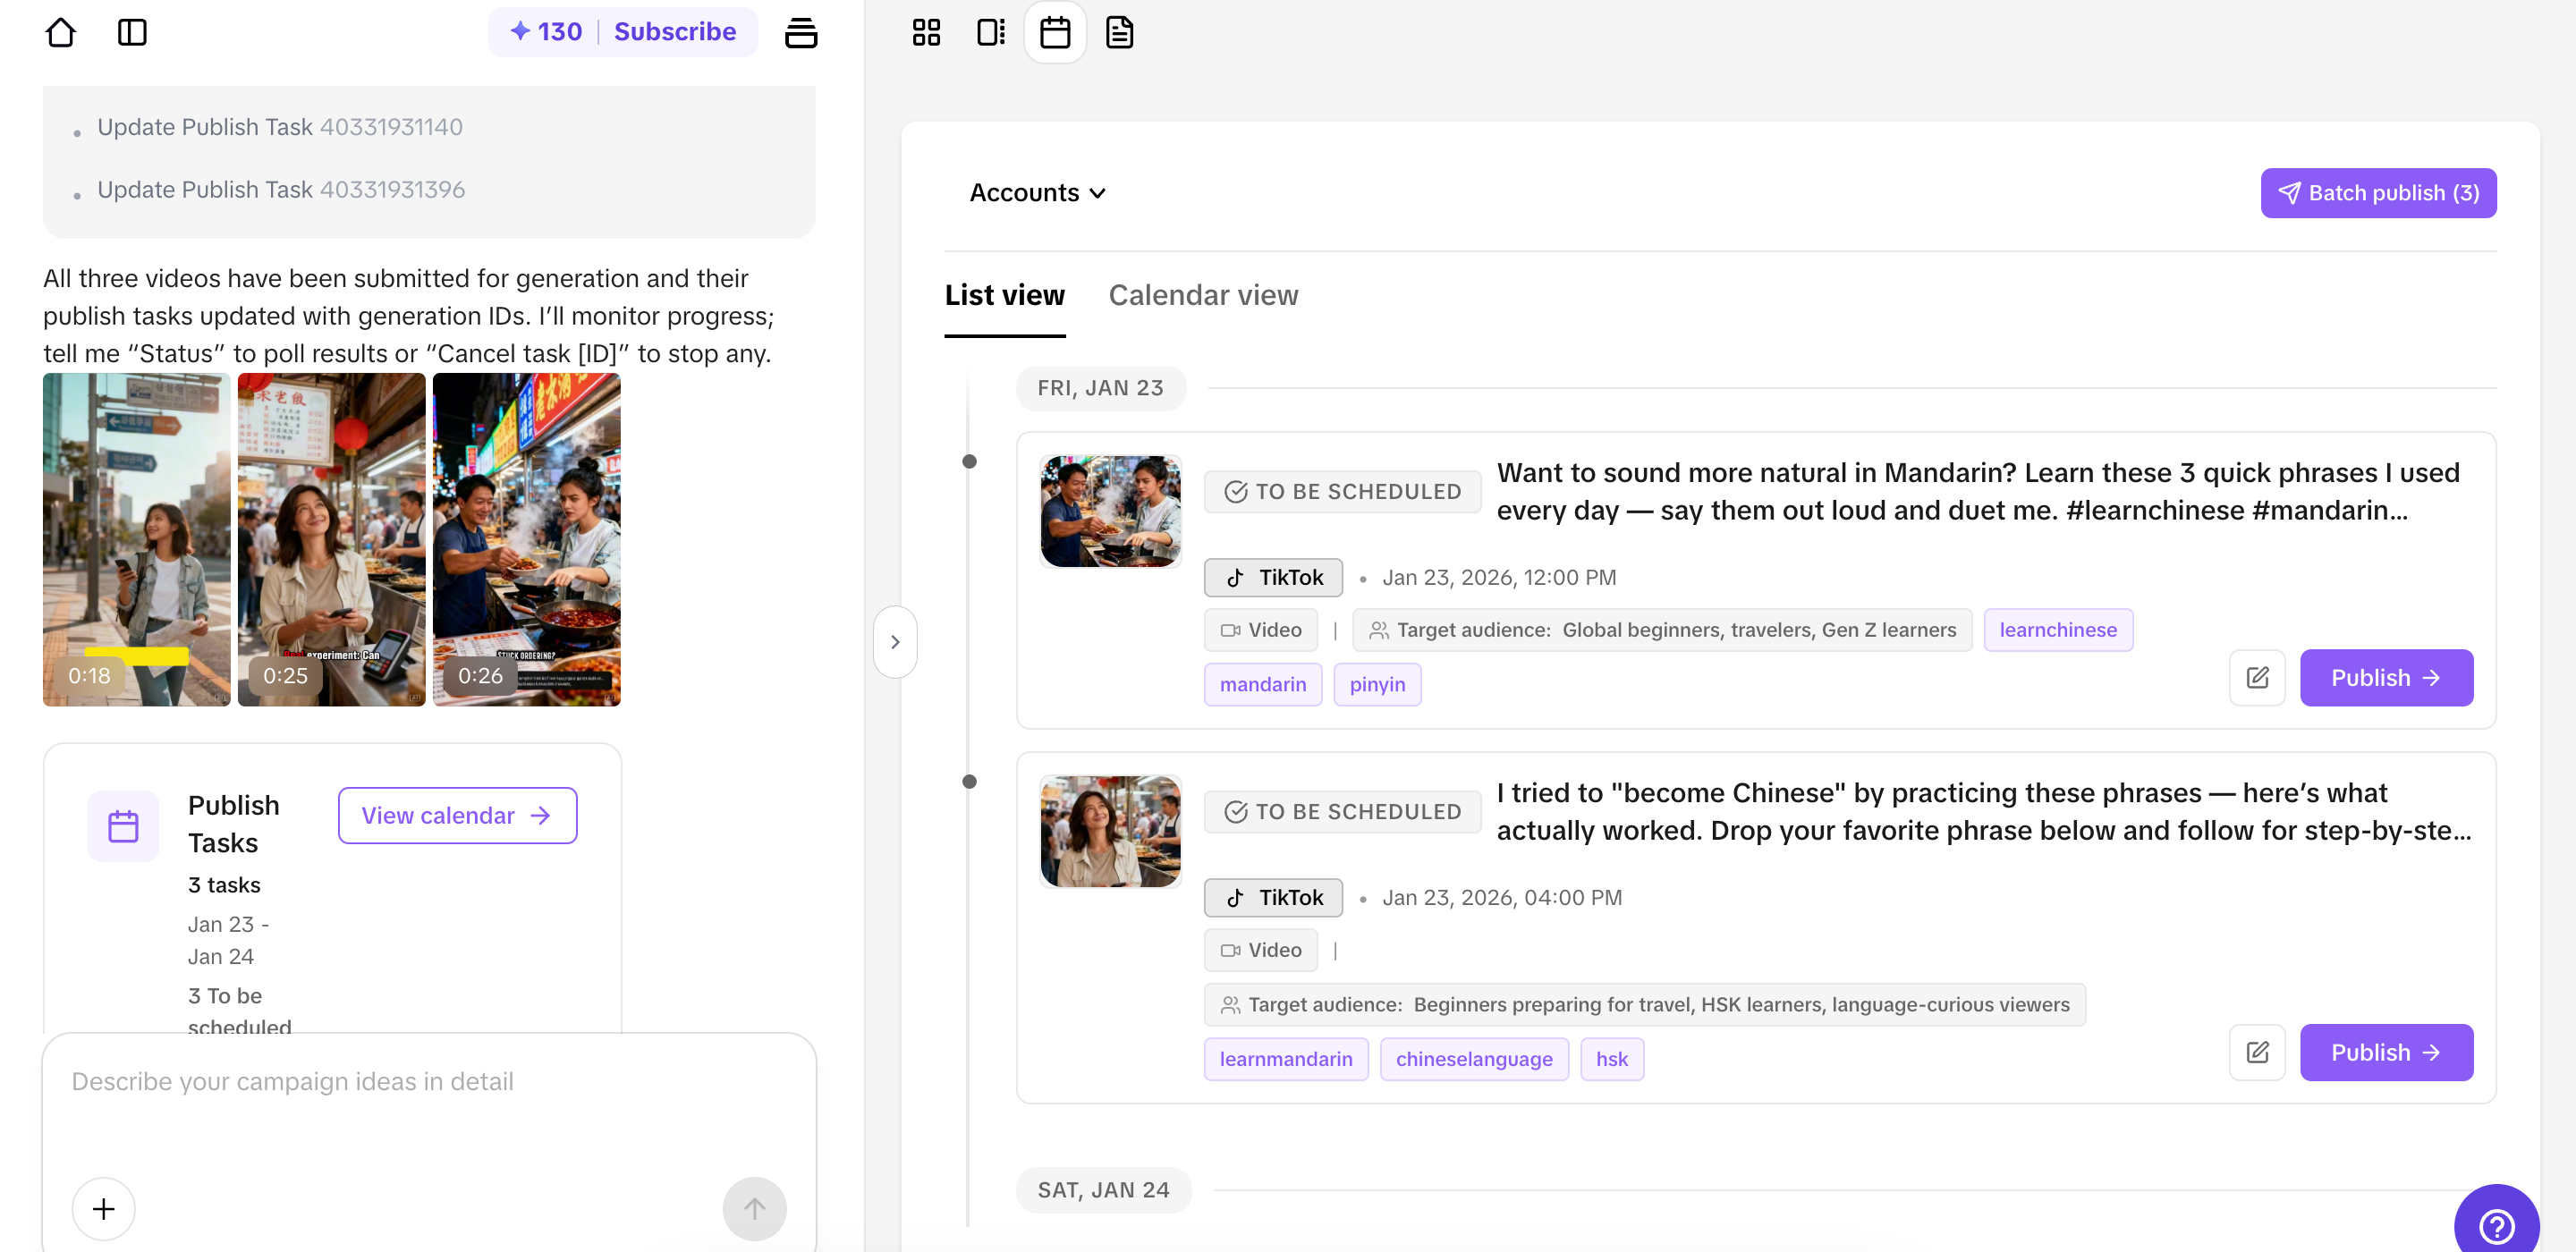
Task: Click the edit icon on first task
Action: (2257, 677)
